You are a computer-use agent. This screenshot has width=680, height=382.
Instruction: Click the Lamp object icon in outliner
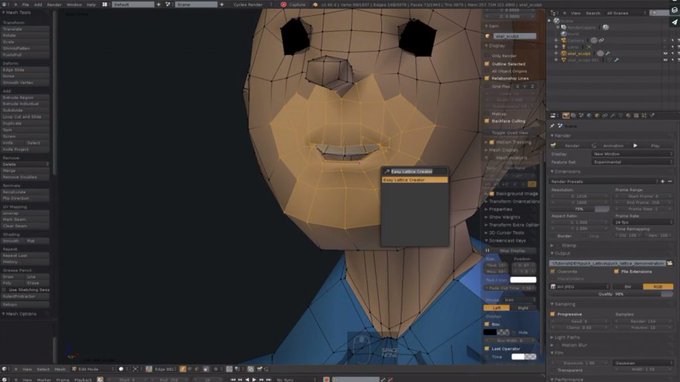(x=563, y=47)
